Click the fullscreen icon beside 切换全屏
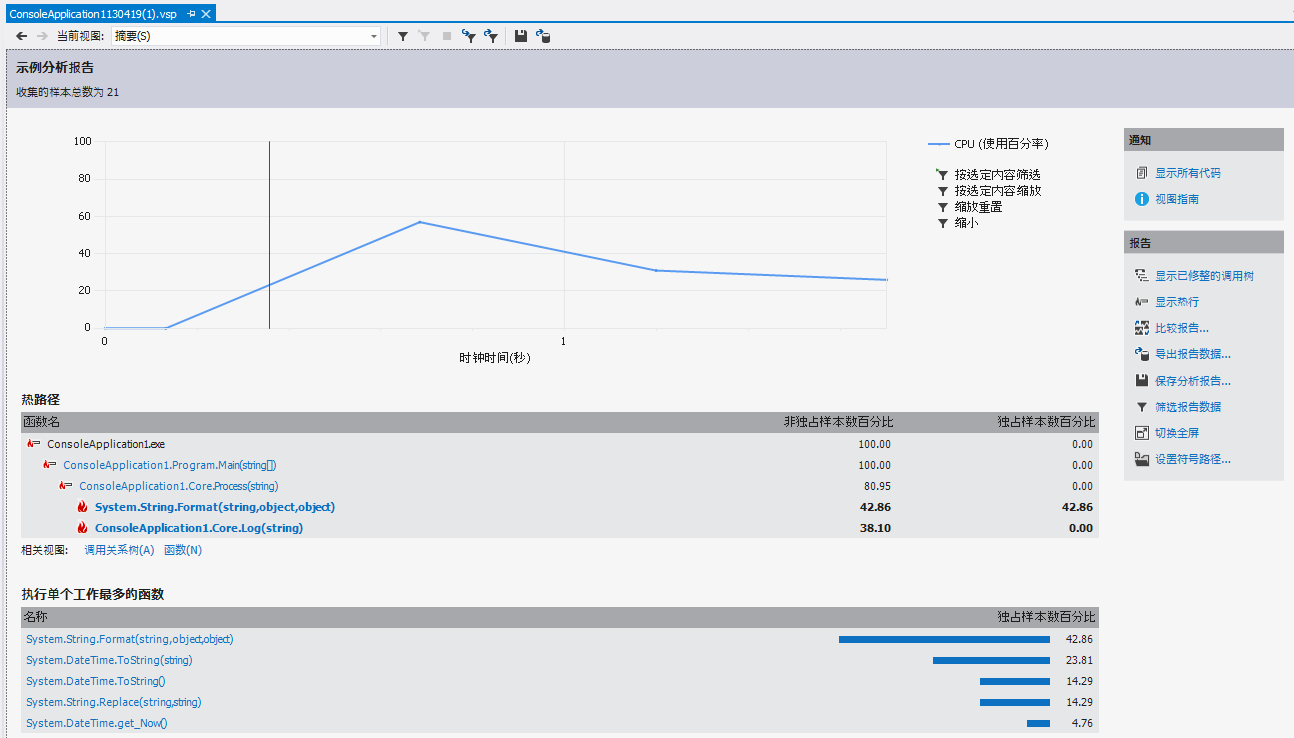1294x738 pixels. click(1142, 433)
